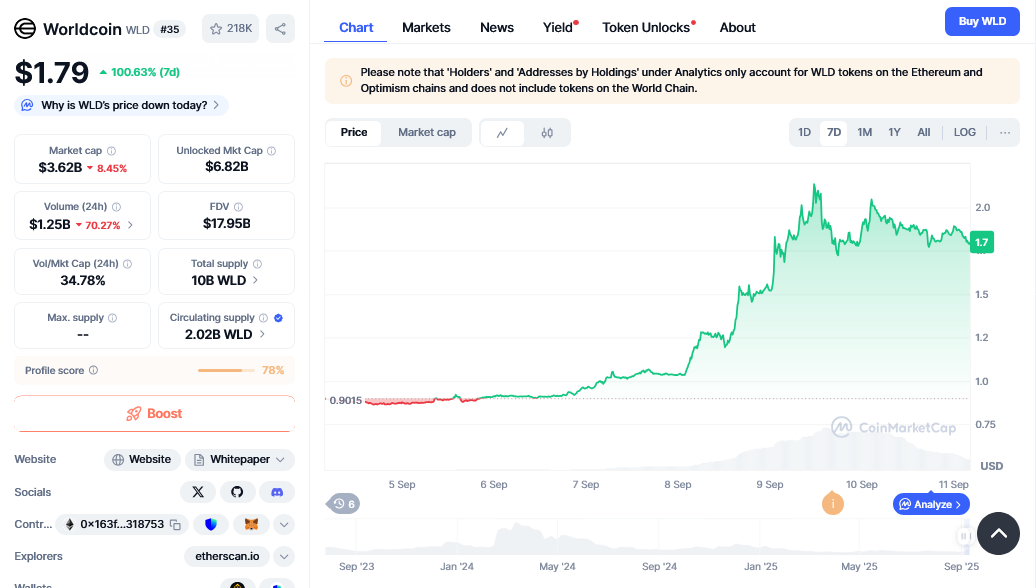The width and height of the screenshot is (1036, 588).
Task: Set chart range to All
Action: (x=924, y=132)
